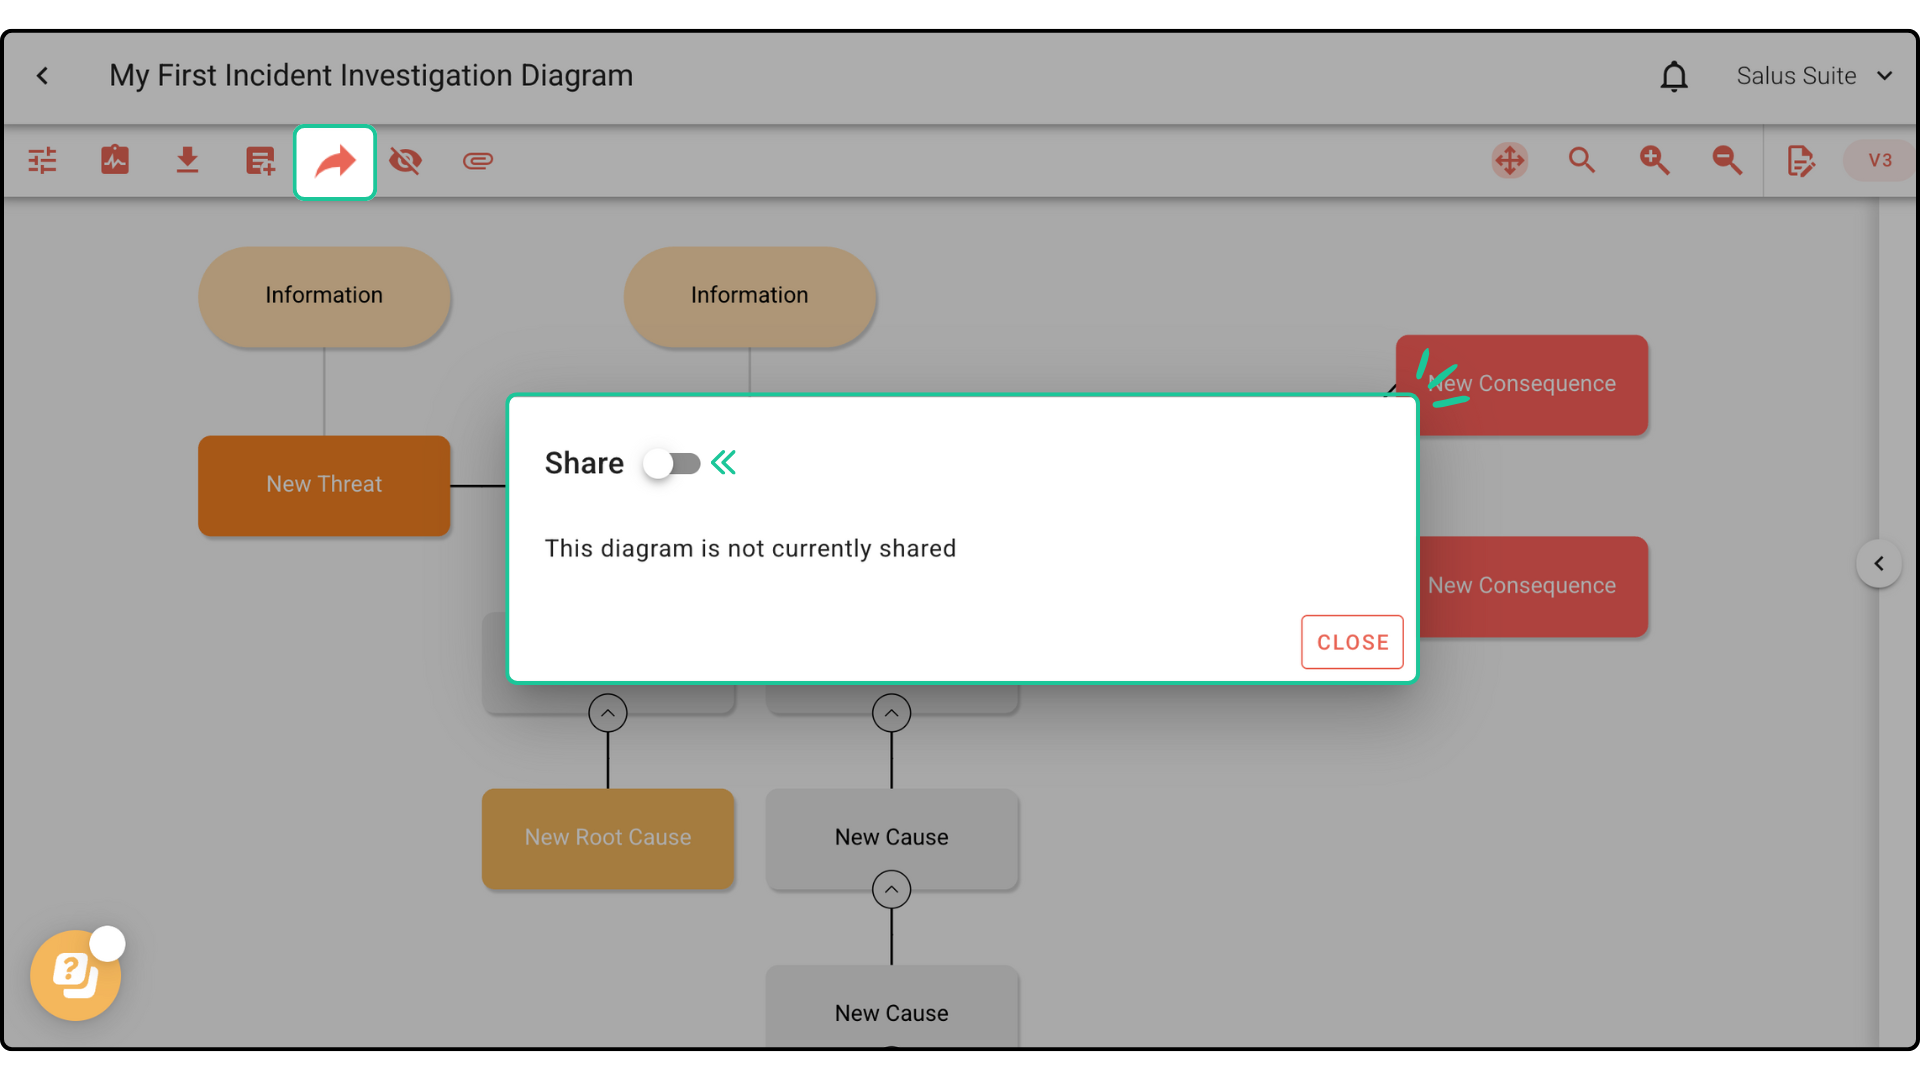
Task: Click the paperclip attachments icon
Action: pos(478,160)
